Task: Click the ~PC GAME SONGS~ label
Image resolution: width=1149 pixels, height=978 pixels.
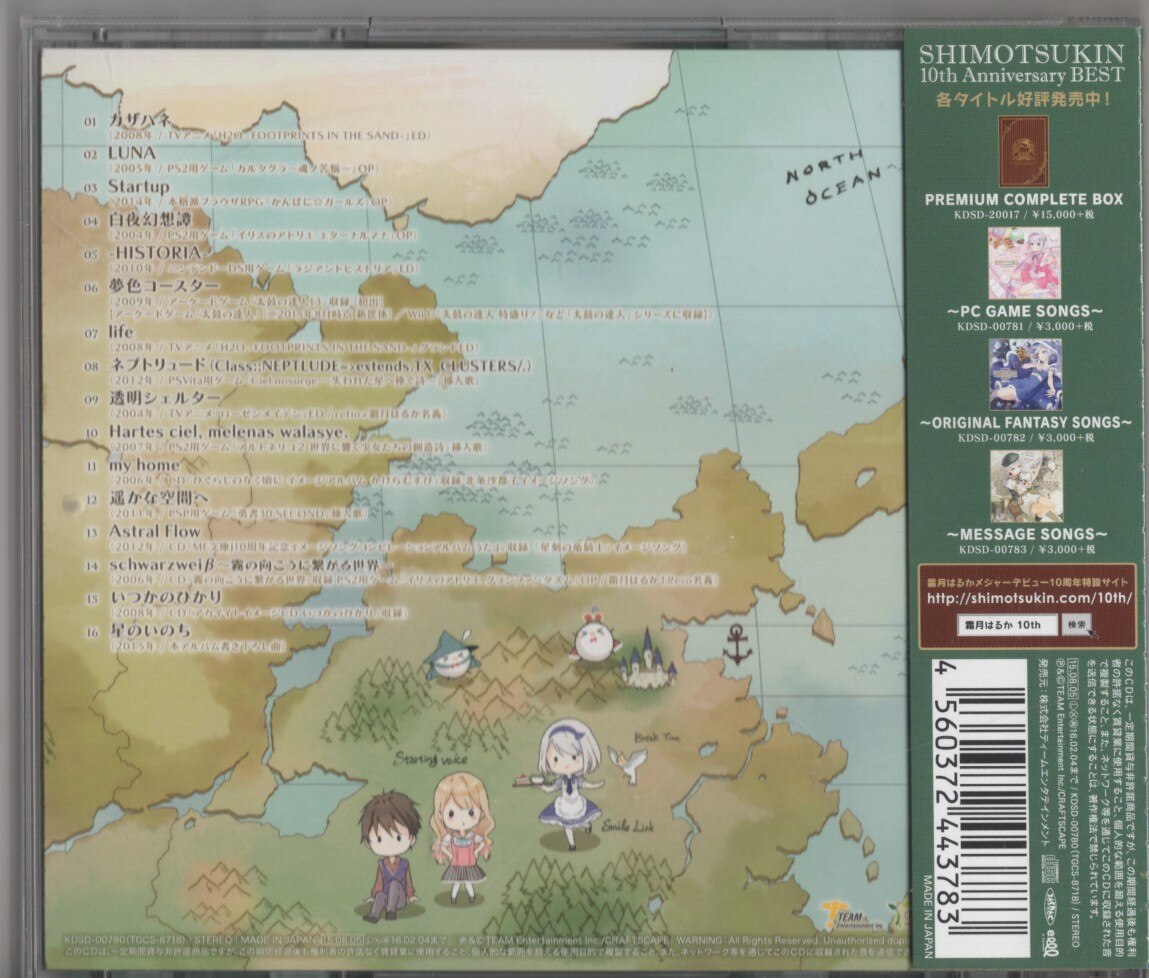Action: coord(1024,311)
